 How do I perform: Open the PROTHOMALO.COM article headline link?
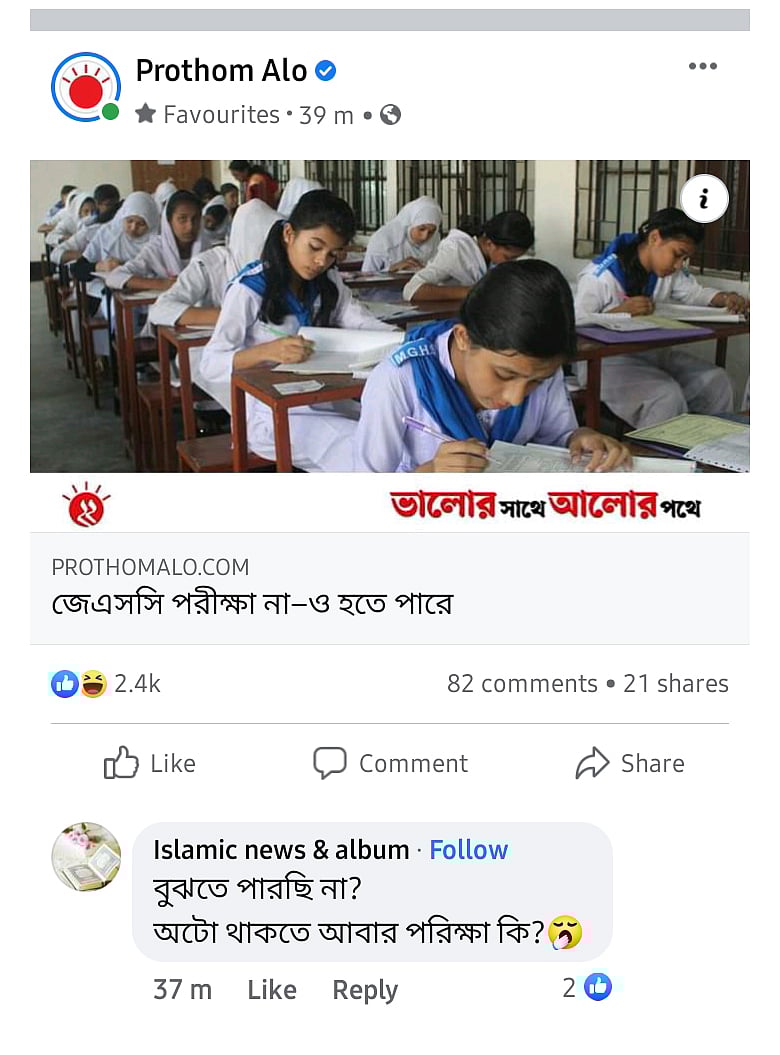pos(252,605)
